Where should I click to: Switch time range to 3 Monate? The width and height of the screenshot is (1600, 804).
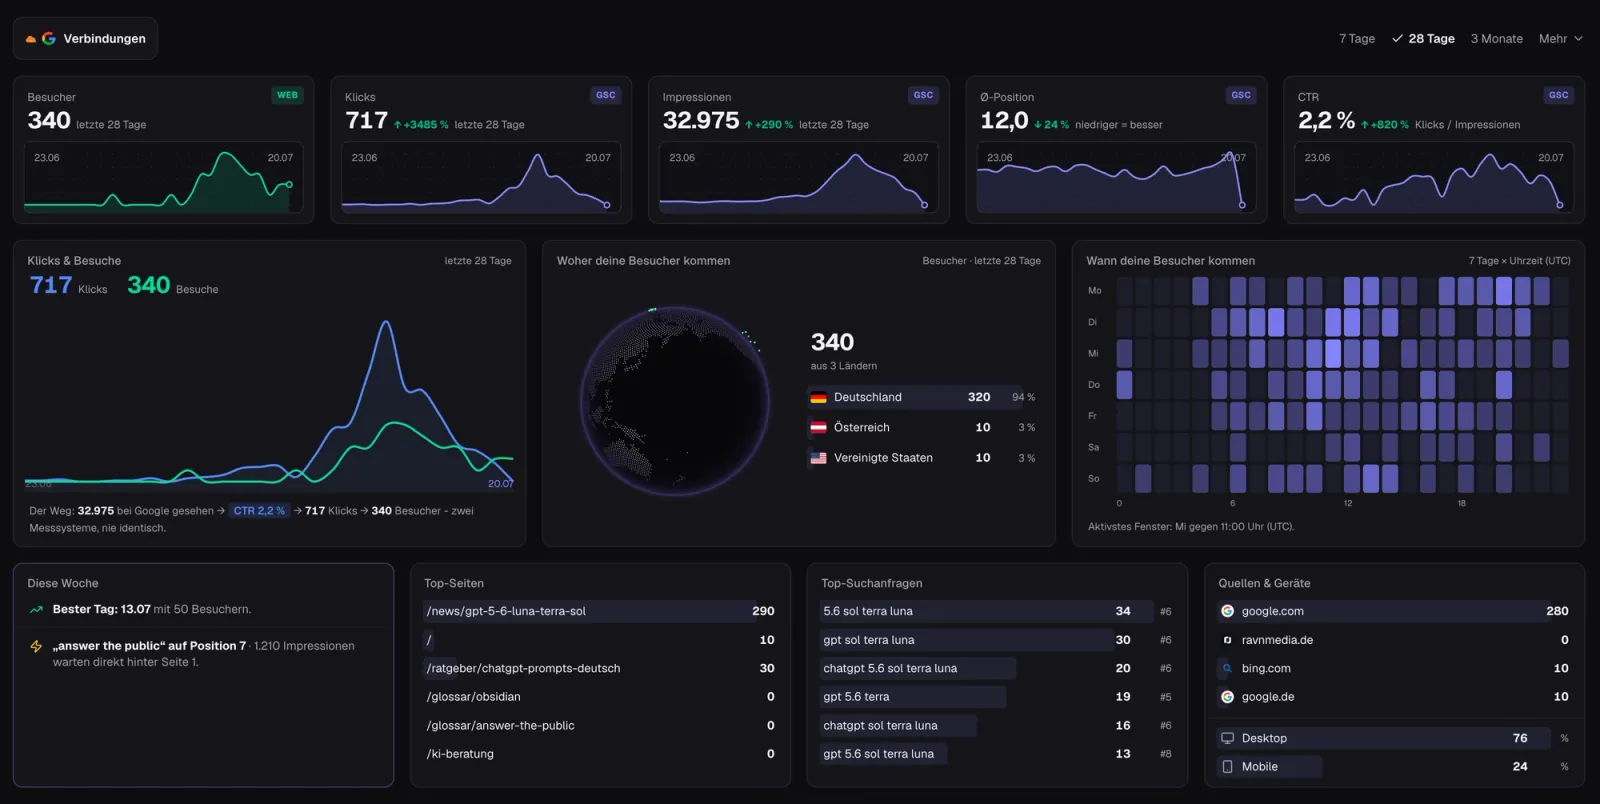tap(1496, 39)
